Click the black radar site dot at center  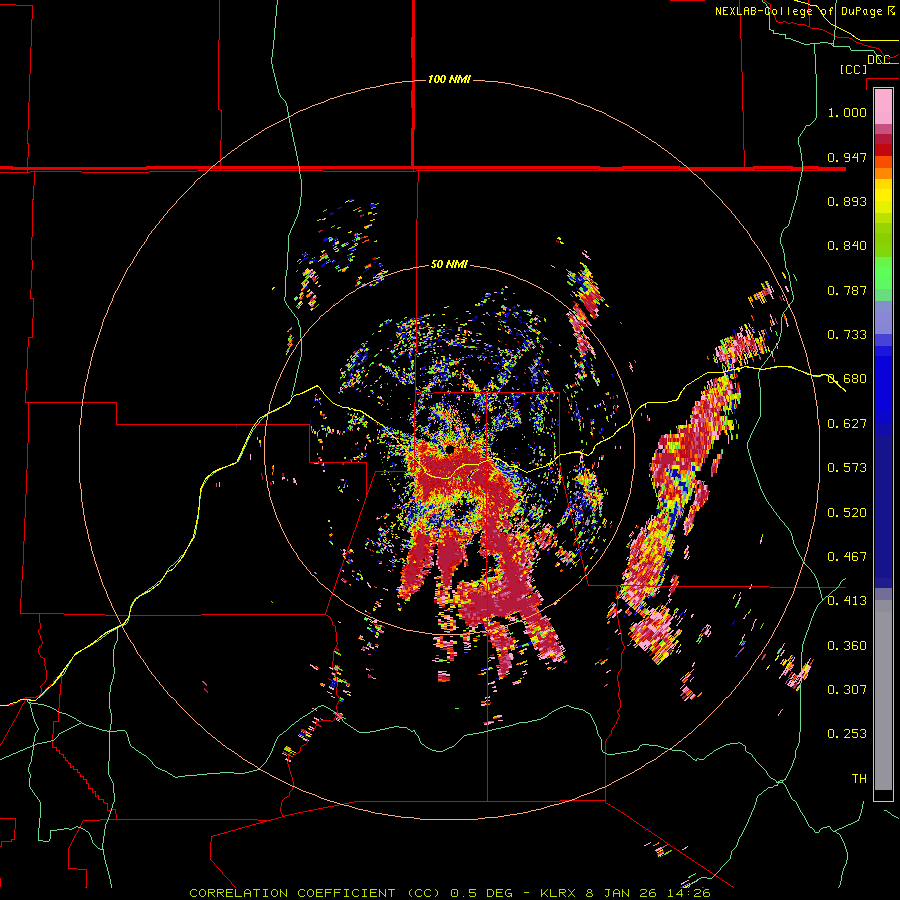pos(449,449)
